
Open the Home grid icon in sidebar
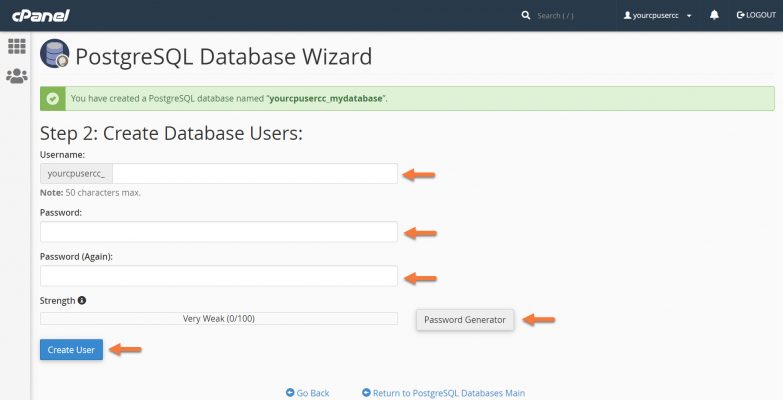tap(16, 46)
